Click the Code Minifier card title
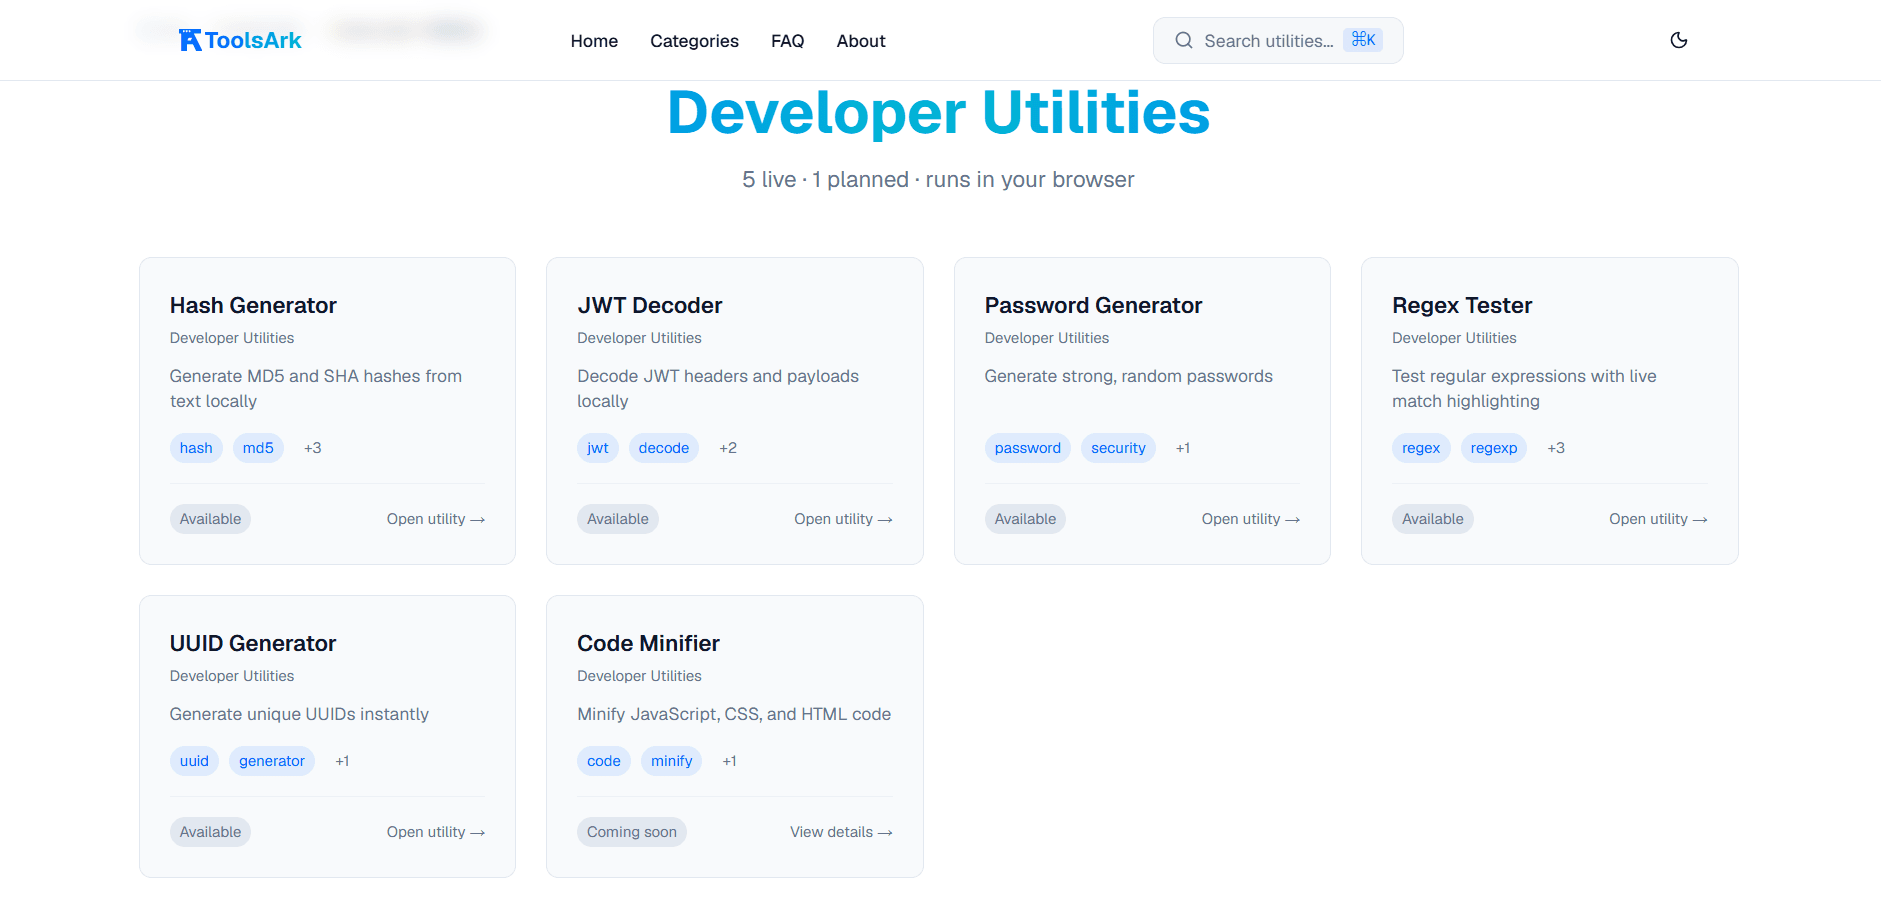Image resolution: width=1881 pixels, height=901 pixels. [x=648, y=643]
